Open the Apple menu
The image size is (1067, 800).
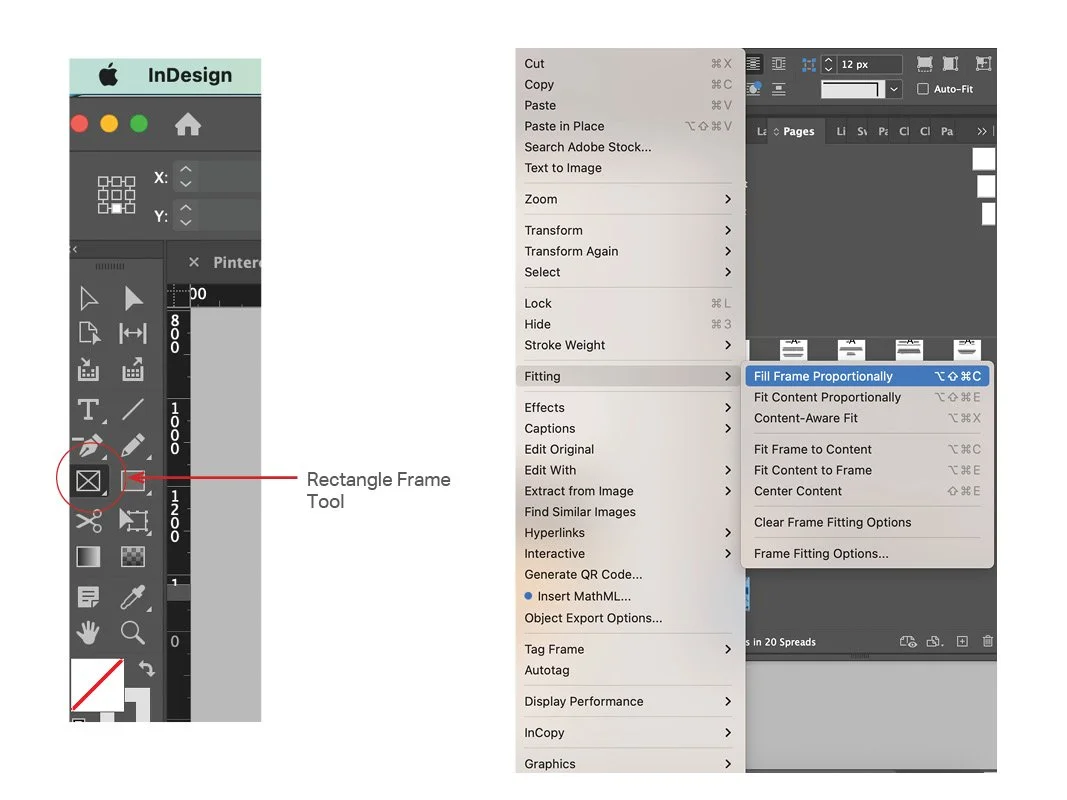click(109, 75)
